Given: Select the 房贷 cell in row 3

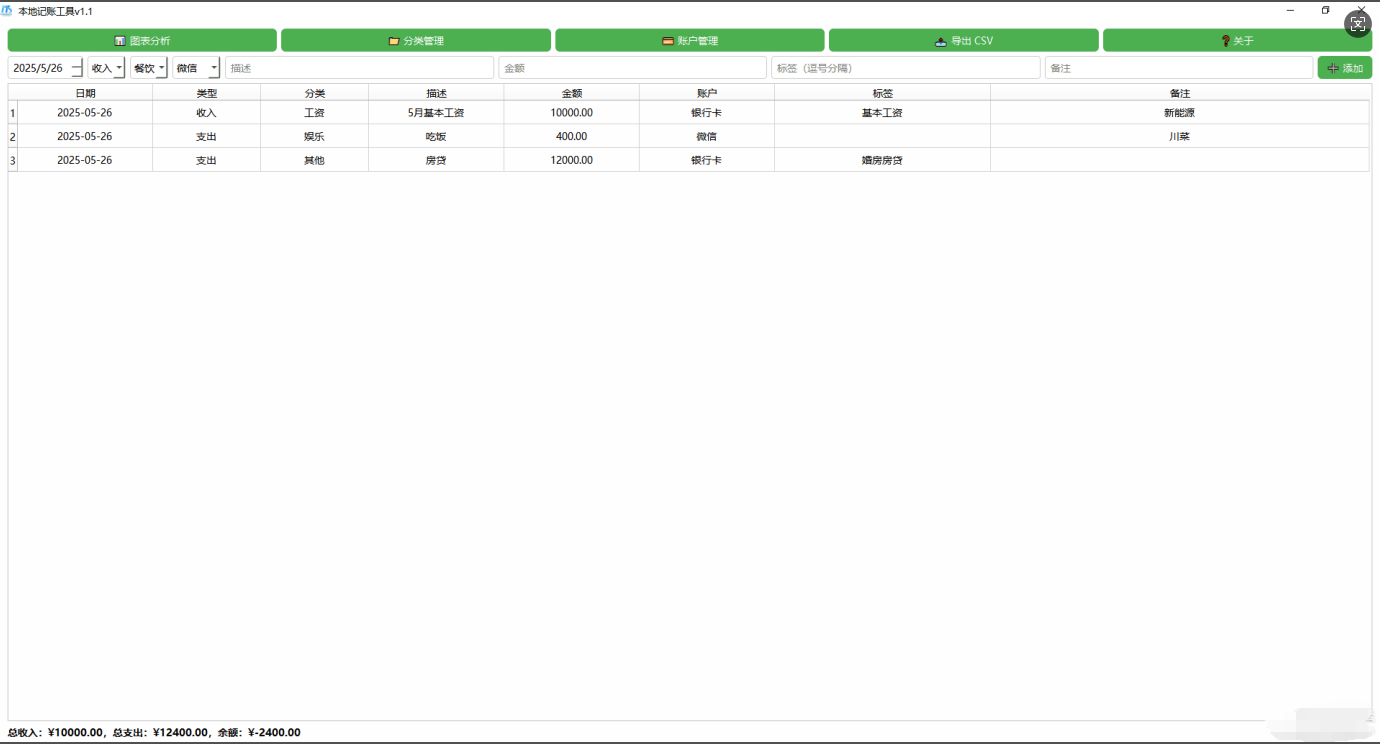Looking at the screenshot, I should [x=436, y=160].
